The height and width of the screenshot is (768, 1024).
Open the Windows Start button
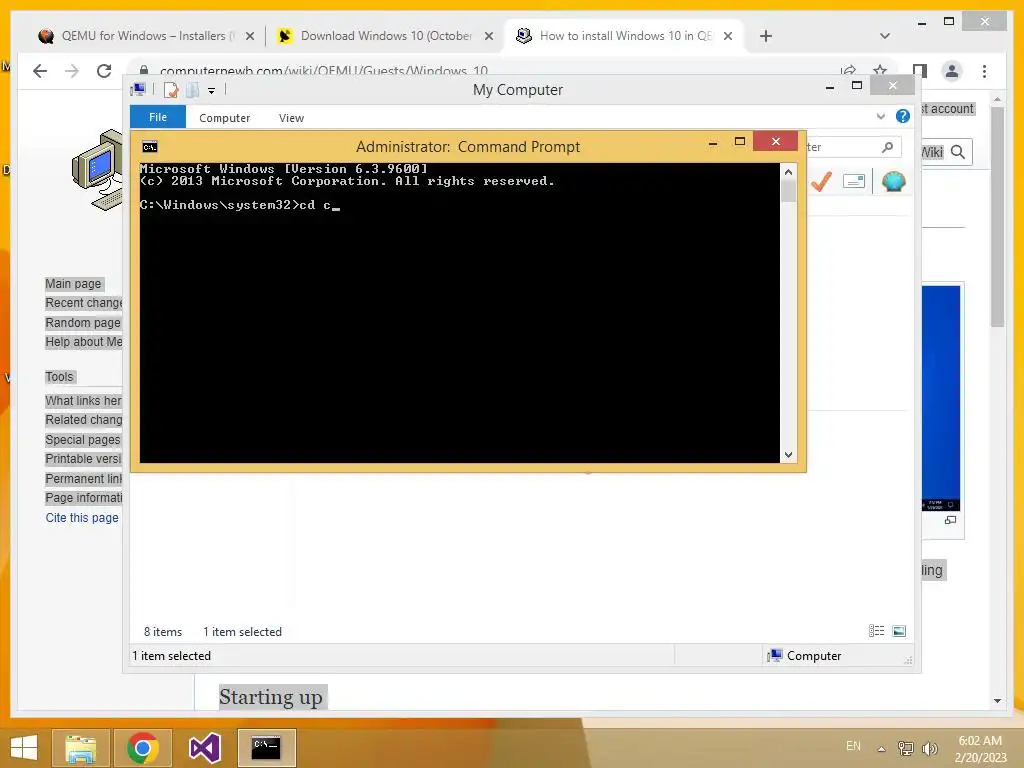(x=24, y=747)
